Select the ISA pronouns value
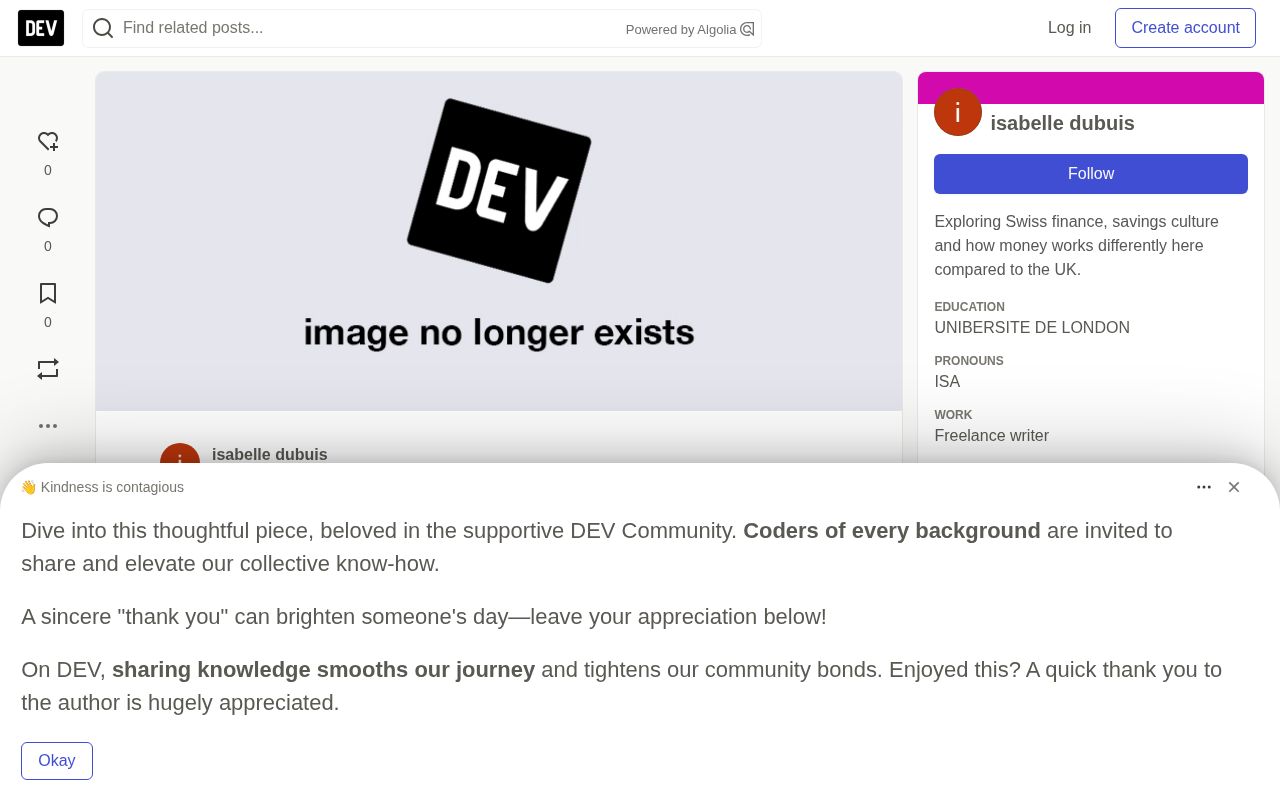Image resolution: width=1280 pixels, height=800 pixels. 947,382
